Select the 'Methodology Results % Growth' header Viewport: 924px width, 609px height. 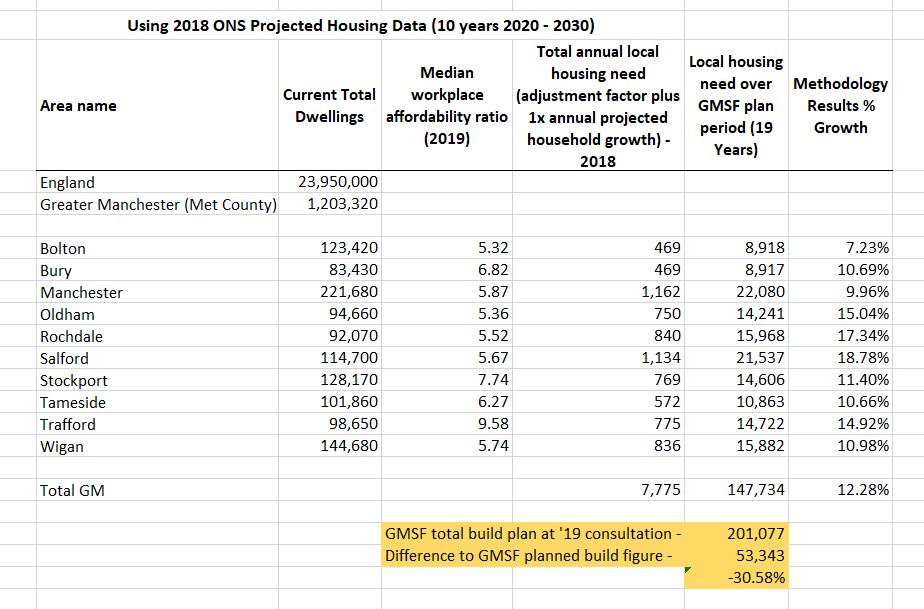[840, 106]
